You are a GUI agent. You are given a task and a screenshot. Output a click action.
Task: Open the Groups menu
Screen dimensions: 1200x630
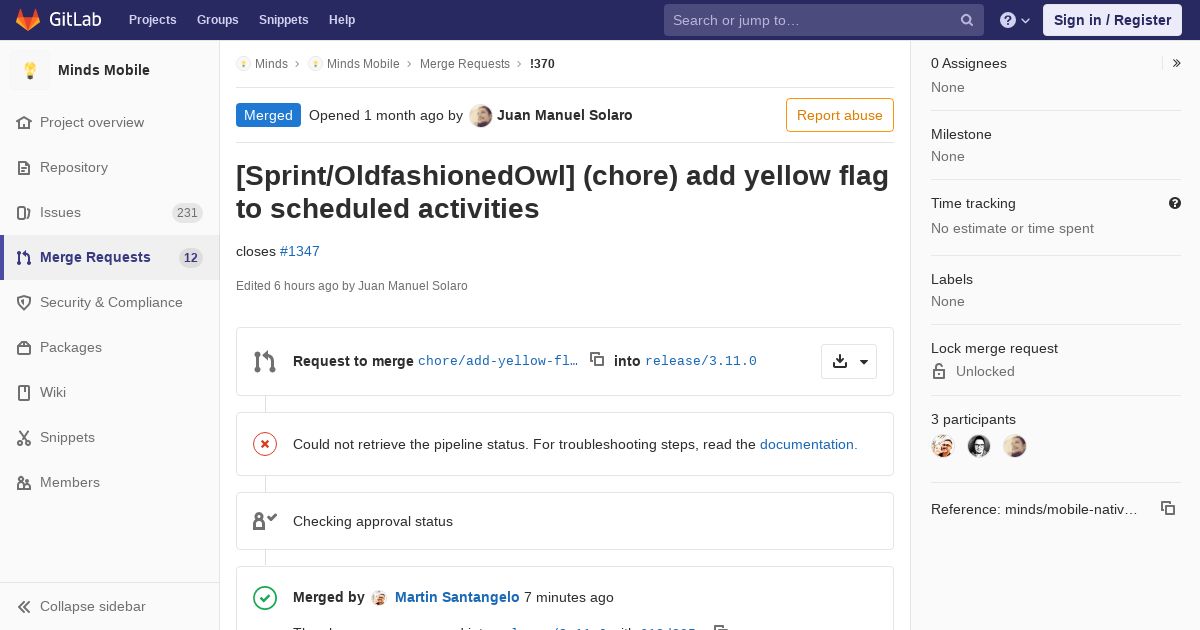point(217,20)
